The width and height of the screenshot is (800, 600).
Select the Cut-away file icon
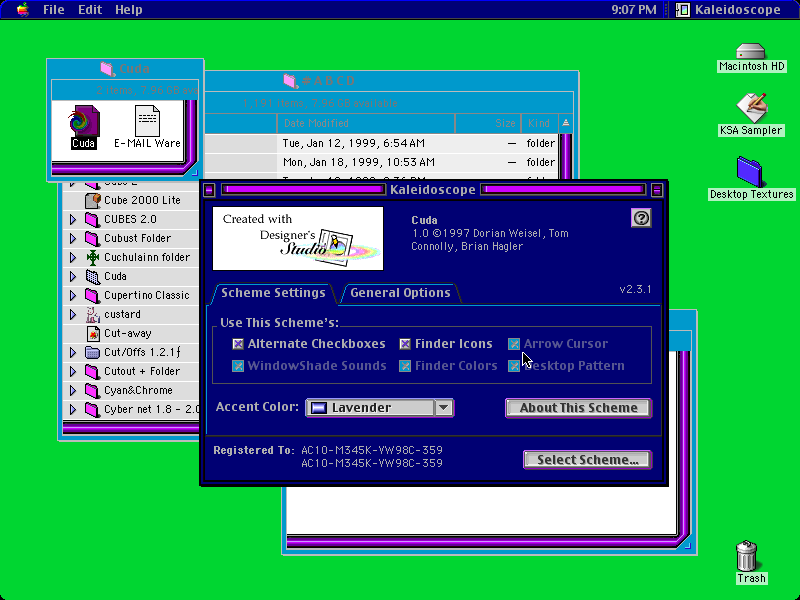click(x=92, y=334)
